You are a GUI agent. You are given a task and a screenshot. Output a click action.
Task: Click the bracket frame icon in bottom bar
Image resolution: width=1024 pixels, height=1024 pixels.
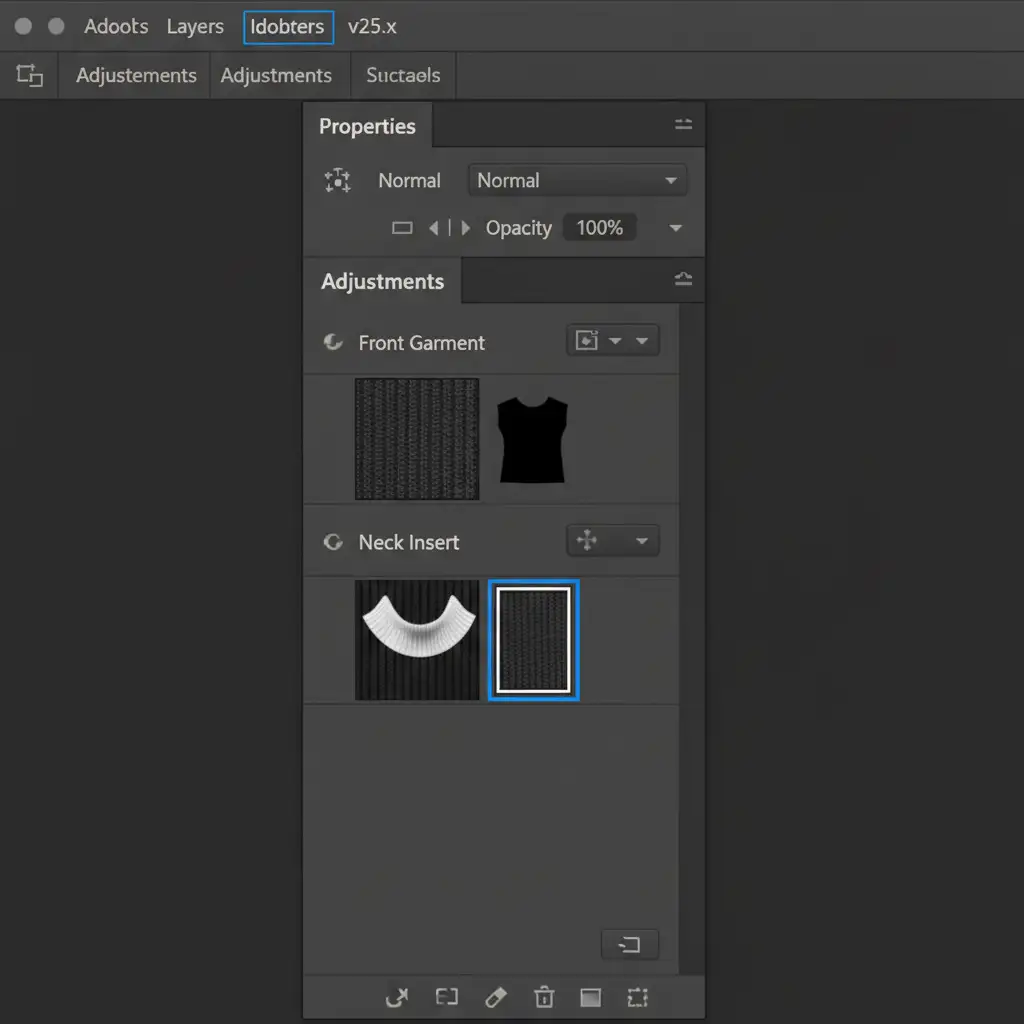tap(446, 997)
